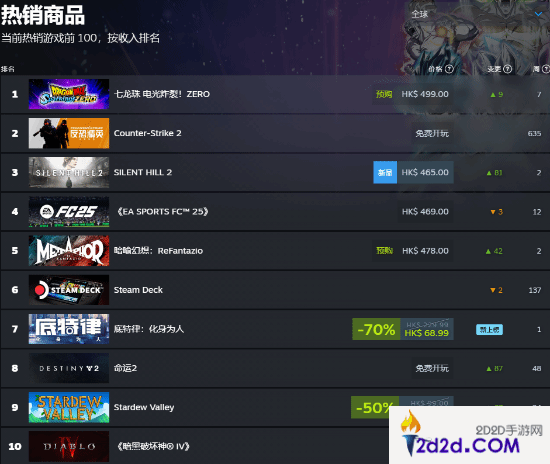
Task: Open the Stardew Valley cover image
Action: [69, 407]
